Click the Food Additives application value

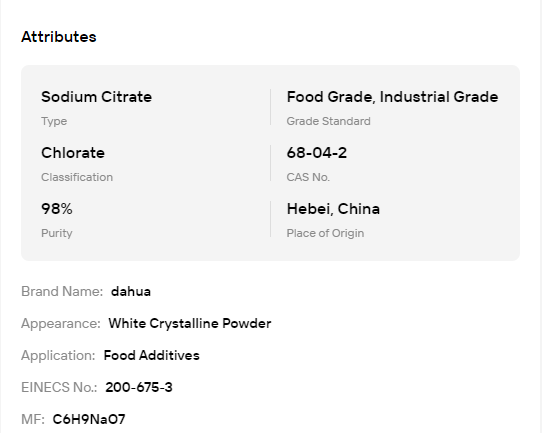pyautogui.click(x=151, y=355)
